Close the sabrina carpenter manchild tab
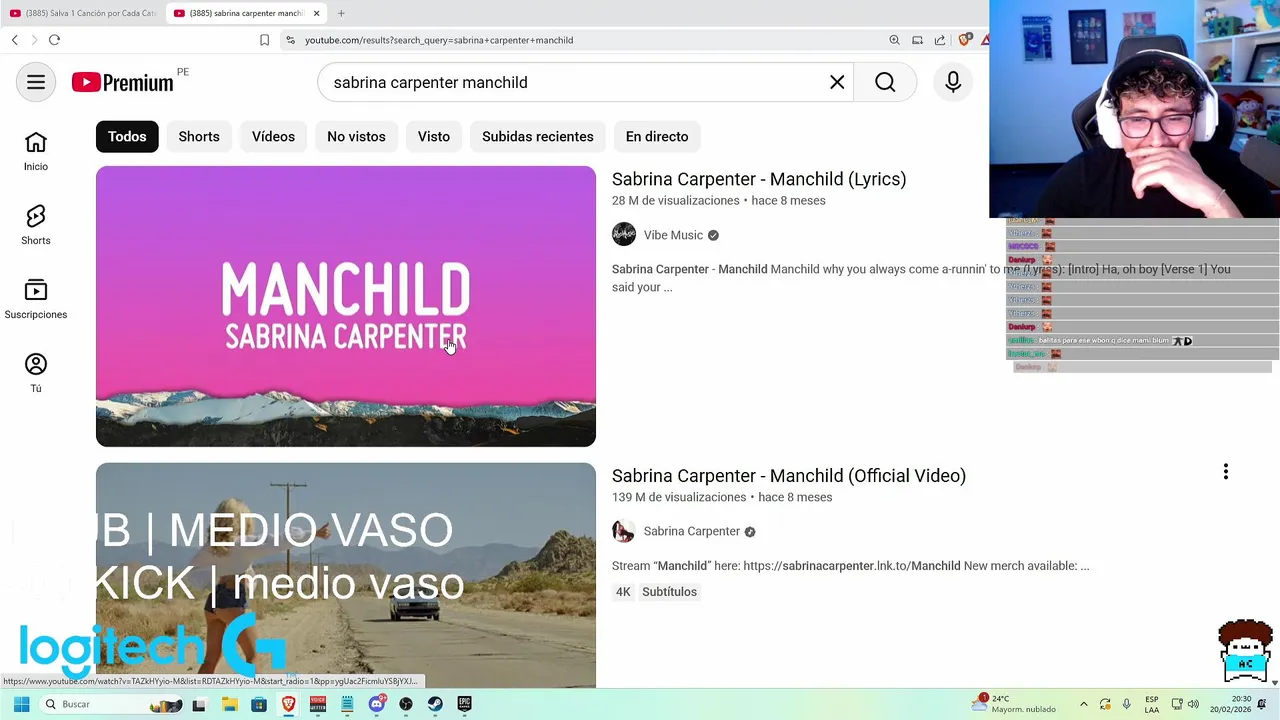 coord(316,13)
